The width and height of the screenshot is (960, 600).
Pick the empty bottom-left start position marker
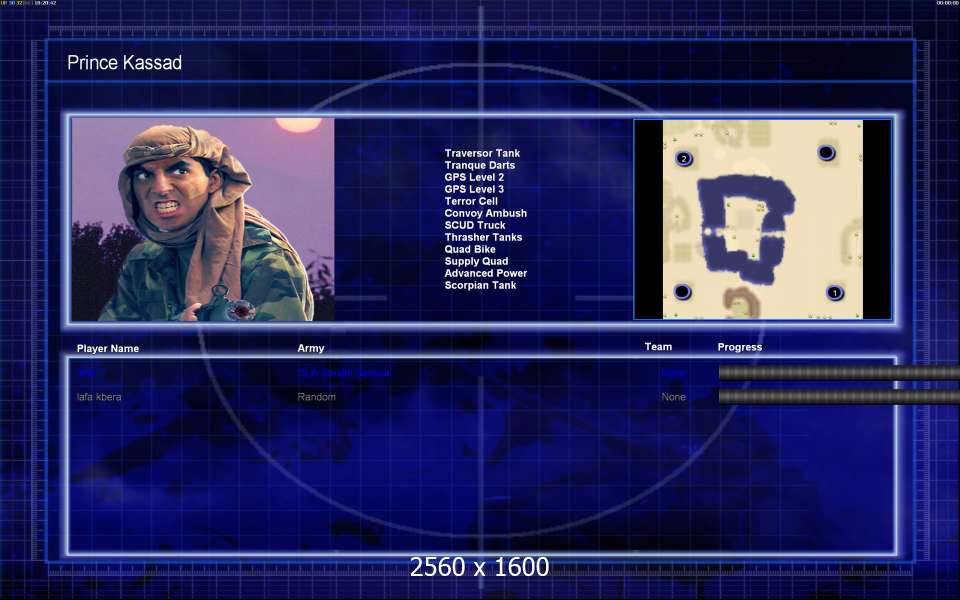[x=682, y=292]
